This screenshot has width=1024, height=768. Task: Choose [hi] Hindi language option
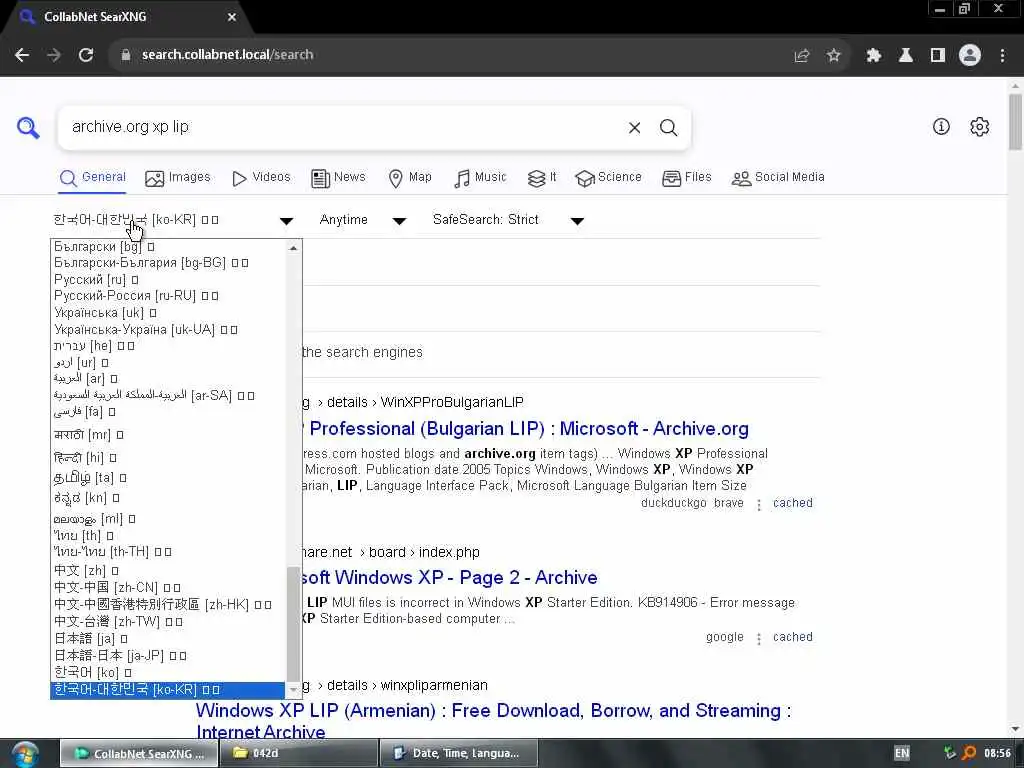(x=168, y=458)
